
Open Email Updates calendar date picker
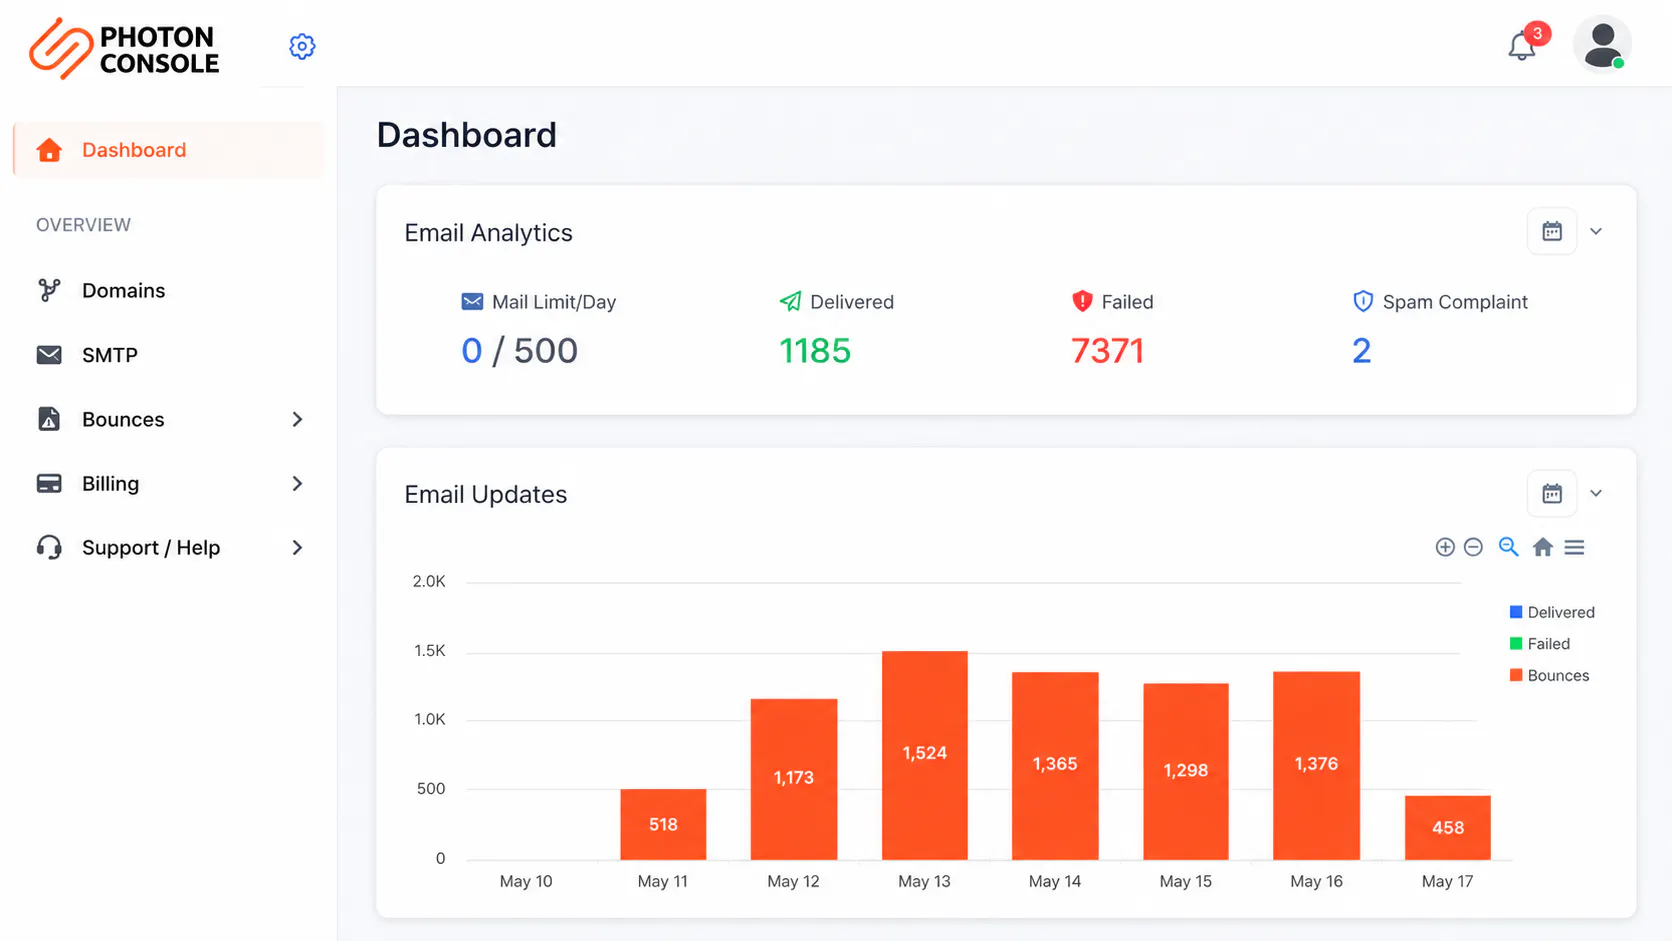point(1552,493)
